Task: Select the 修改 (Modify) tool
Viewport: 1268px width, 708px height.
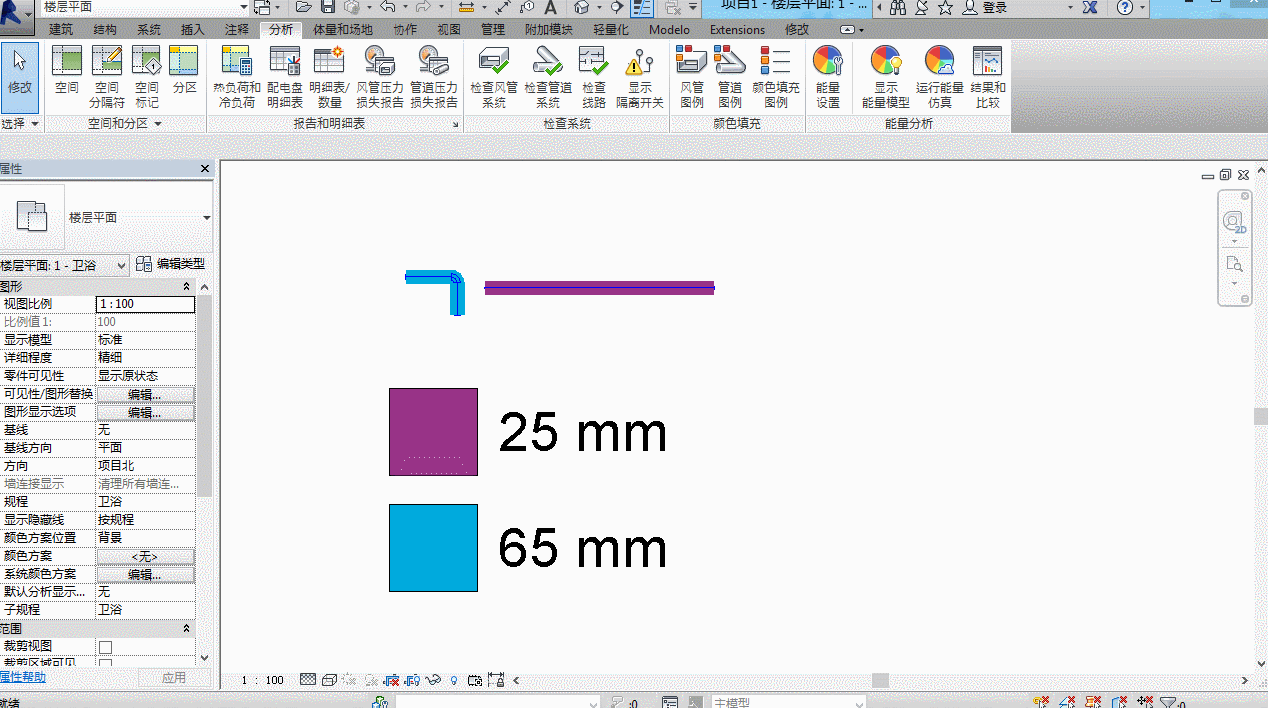Action: click(20, 76)
